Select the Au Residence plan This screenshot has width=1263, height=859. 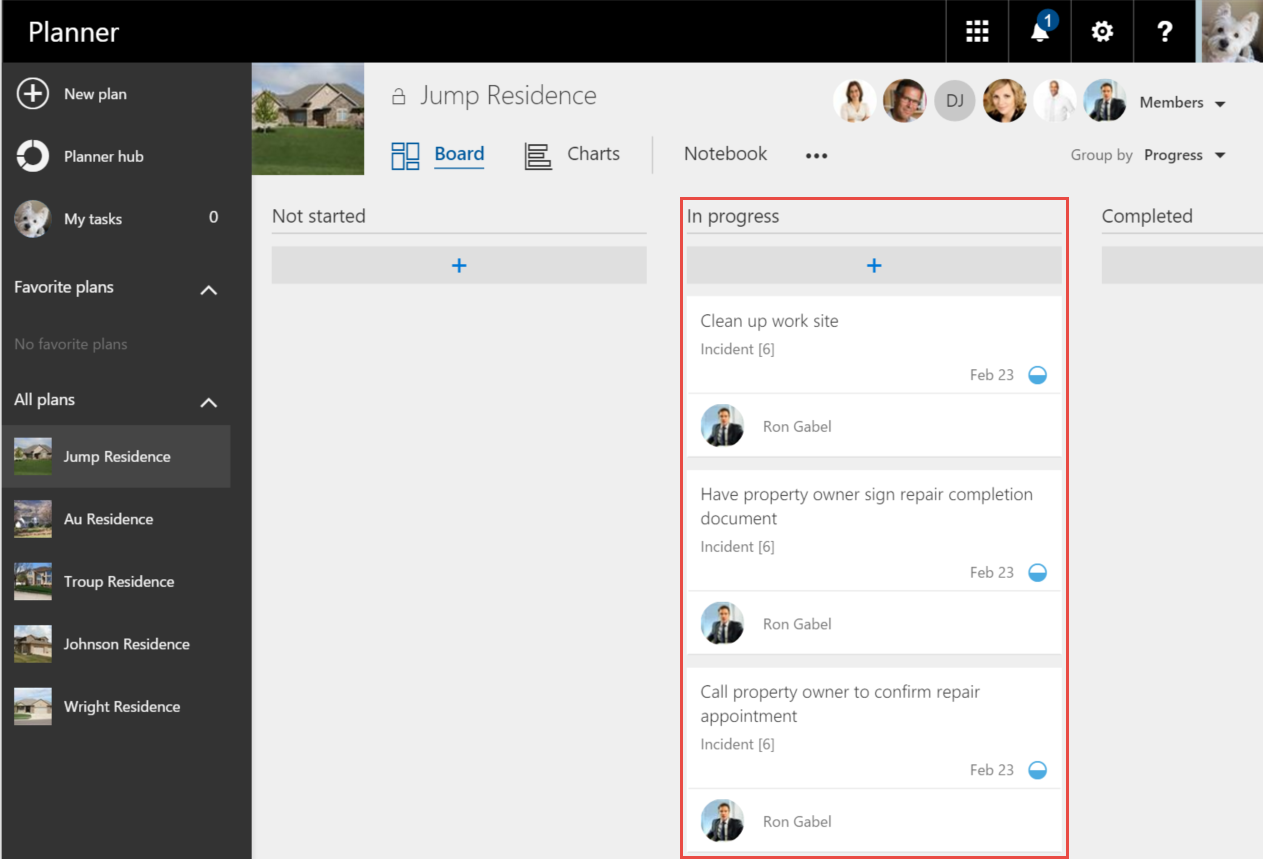click(110, 518)
